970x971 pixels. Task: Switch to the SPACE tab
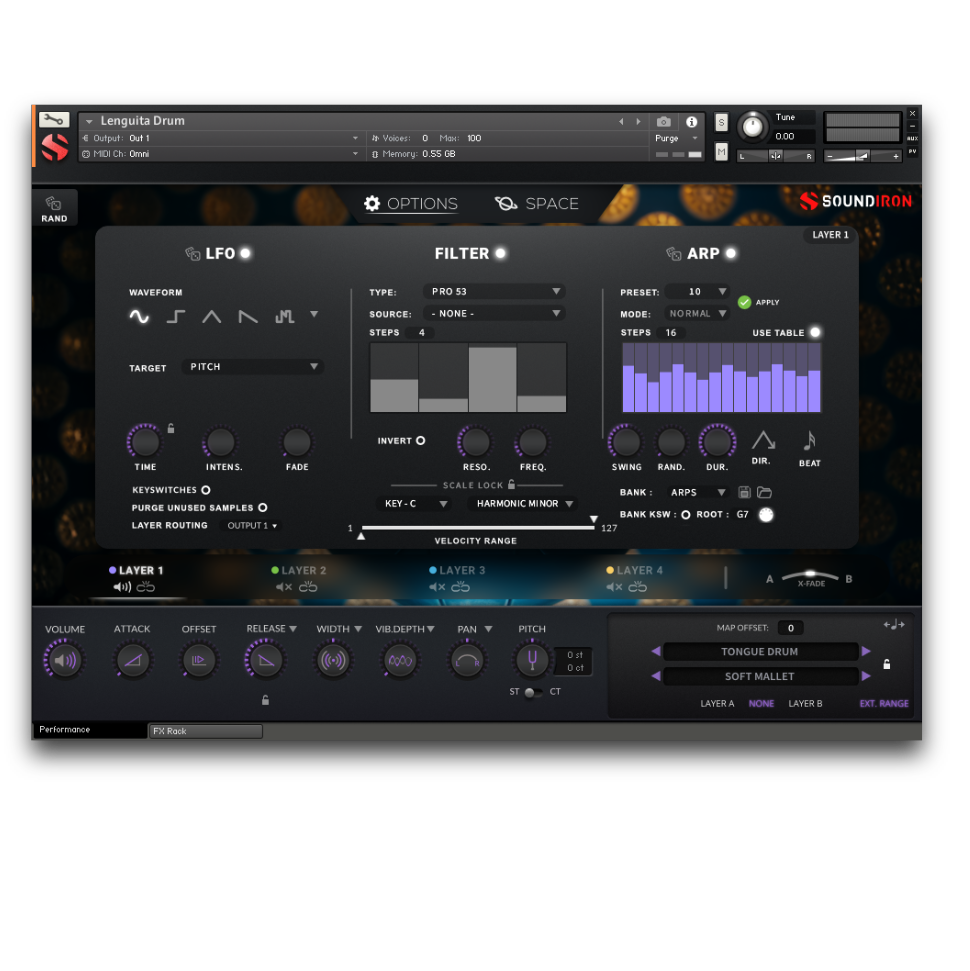537,204
